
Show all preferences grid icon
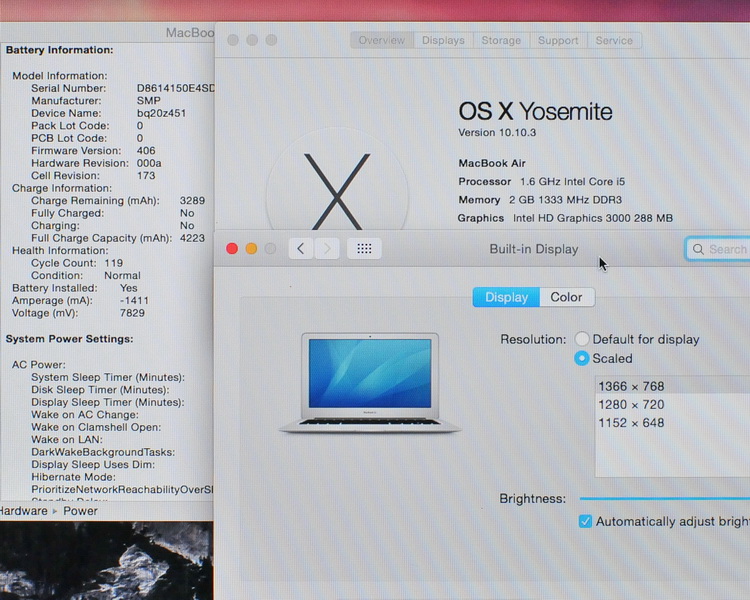point(364,248)
